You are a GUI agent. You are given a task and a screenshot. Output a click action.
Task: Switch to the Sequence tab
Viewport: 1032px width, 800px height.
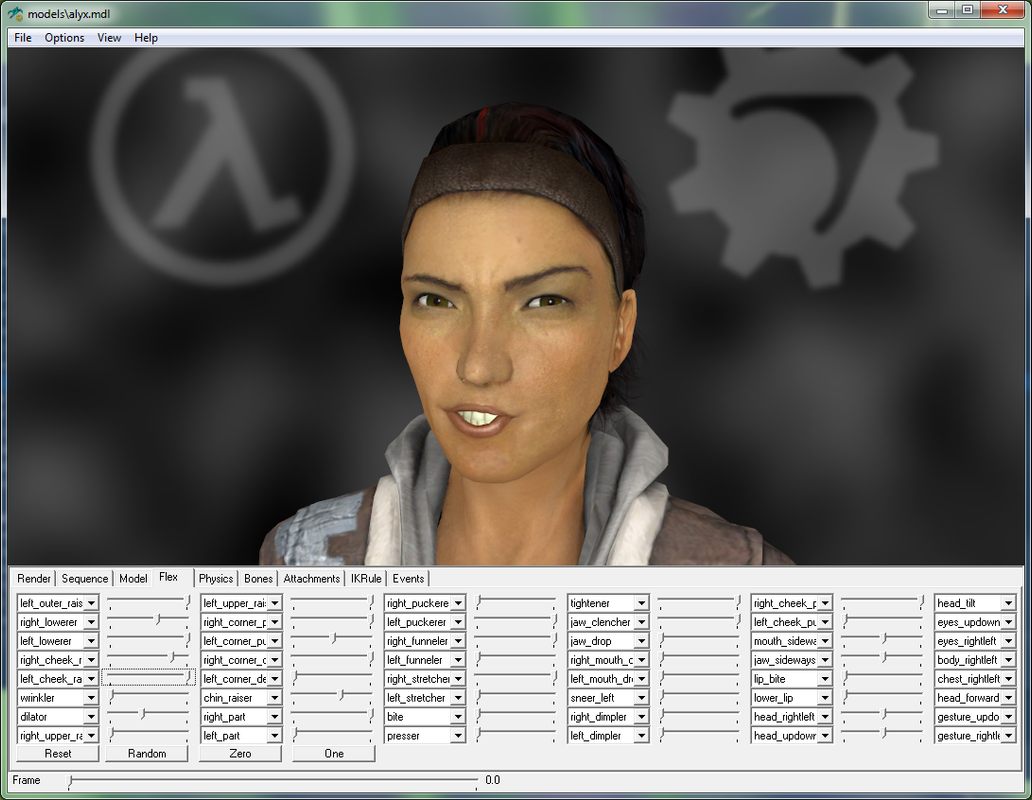point(85,578)
